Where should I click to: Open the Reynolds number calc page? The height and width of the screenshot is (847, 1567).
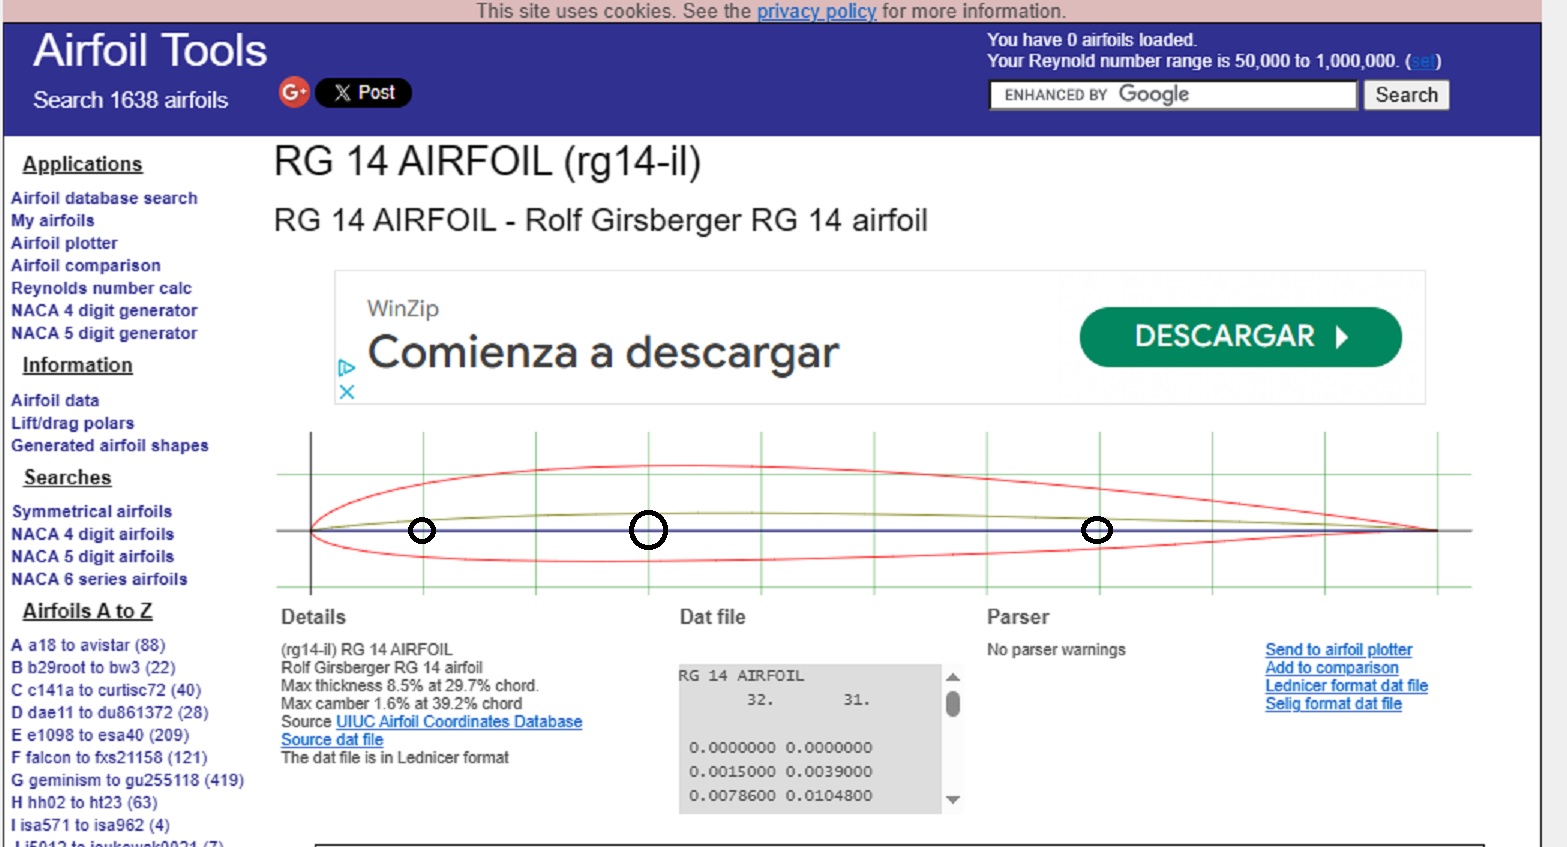coord(101,288)
